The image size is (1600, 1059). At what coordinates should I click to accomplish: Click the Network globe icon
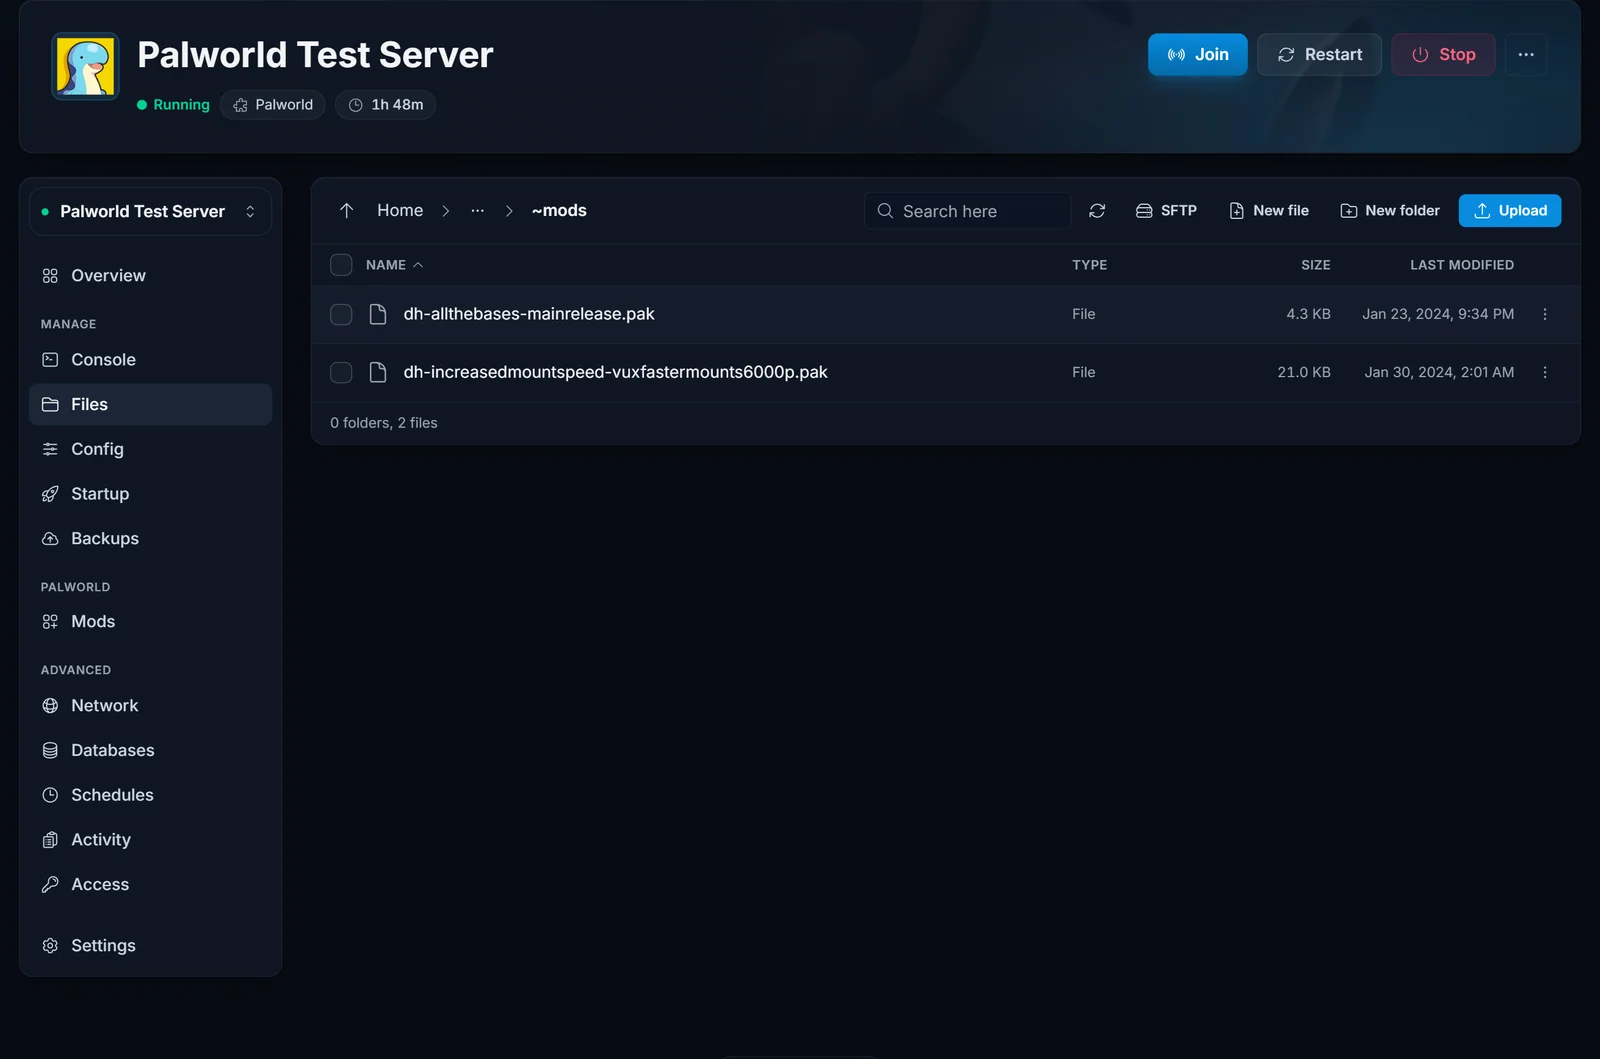50,705
